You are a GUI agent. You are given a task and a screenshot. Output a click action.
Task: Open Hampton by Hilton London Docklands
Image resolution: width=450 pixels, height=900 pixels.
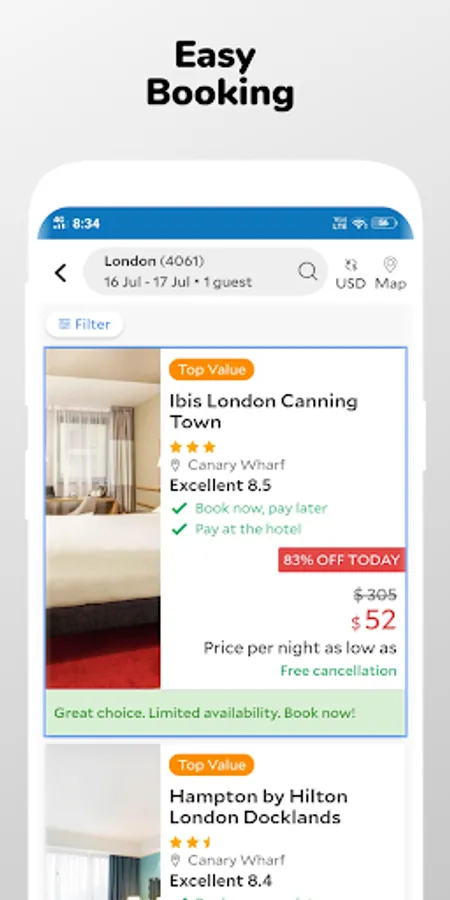coord(258,806)
